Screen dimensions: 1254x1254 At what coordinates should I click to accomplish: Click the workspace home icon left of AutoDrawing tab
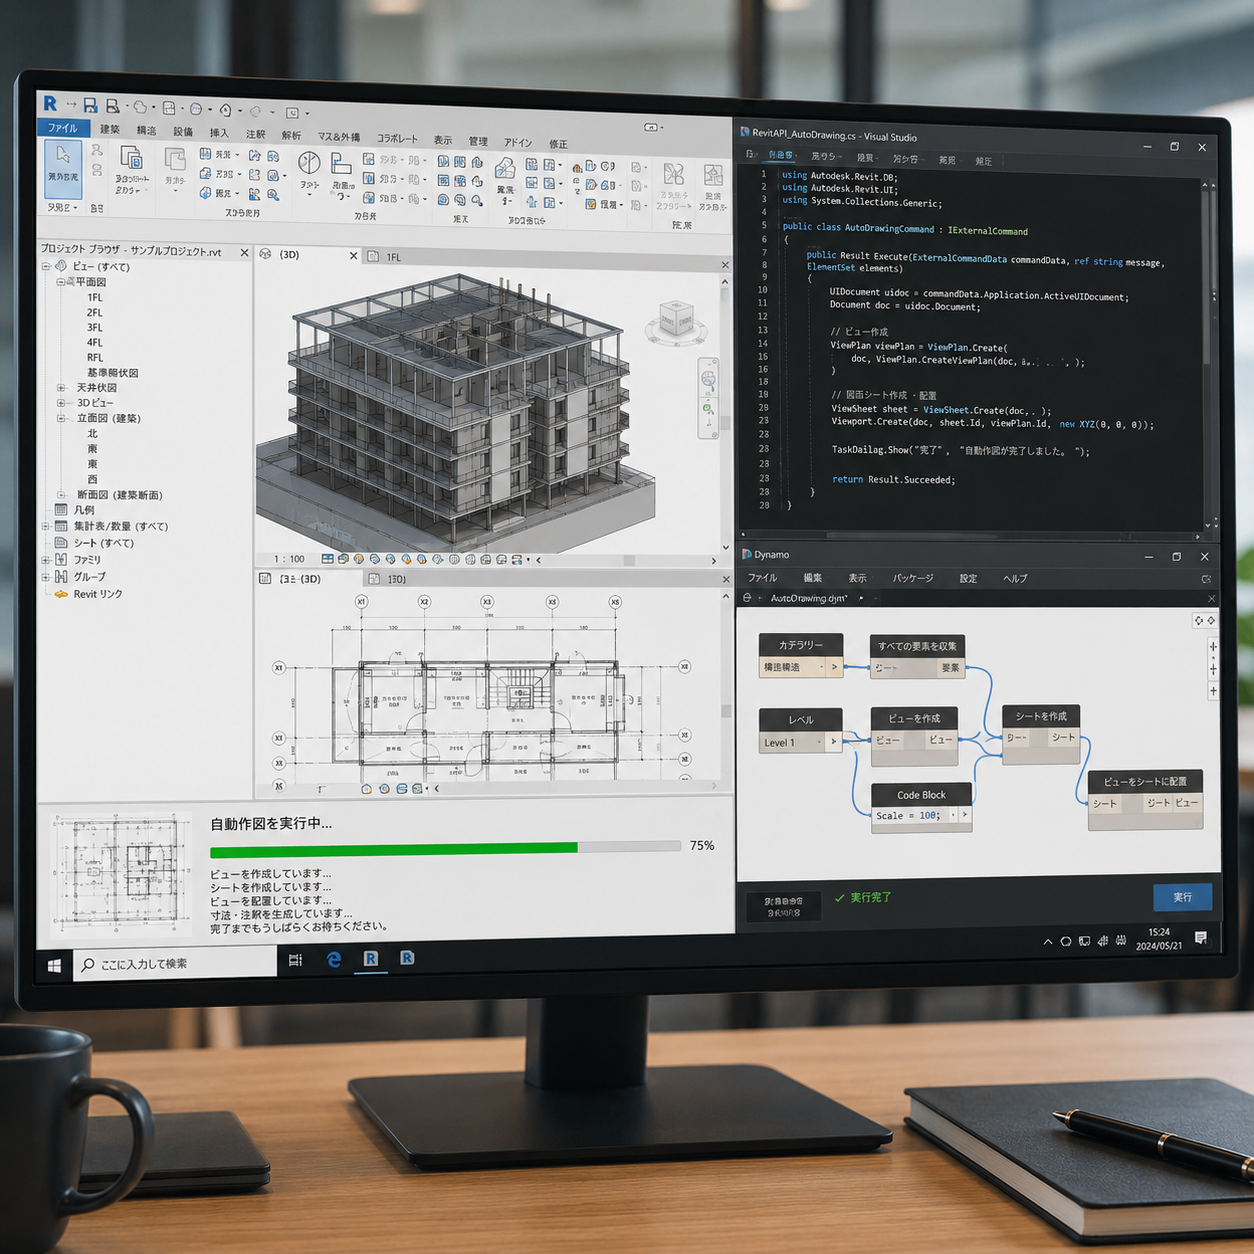pyautogui.click(x=747, y=598)
